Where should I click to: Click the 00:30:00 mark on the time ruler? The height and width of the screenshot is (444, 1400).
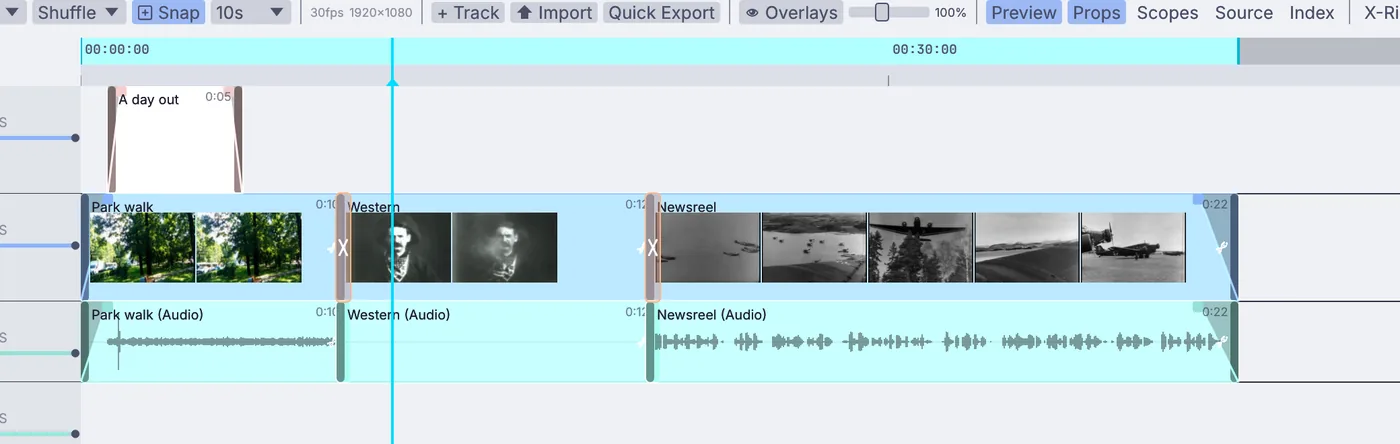tap(924, 50)
